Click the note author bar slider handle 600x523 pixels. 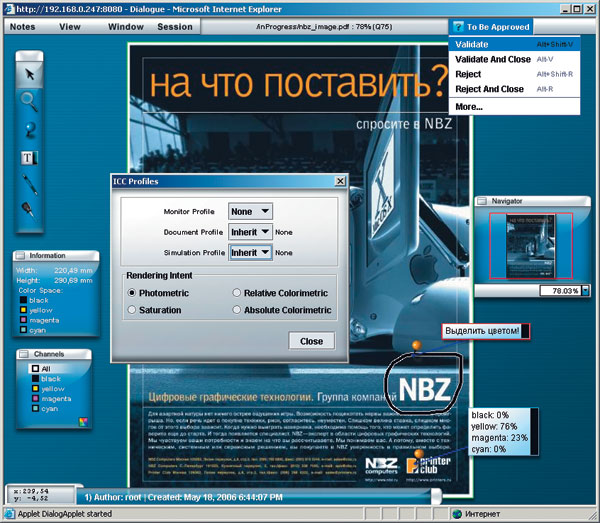tap(436, 497)
